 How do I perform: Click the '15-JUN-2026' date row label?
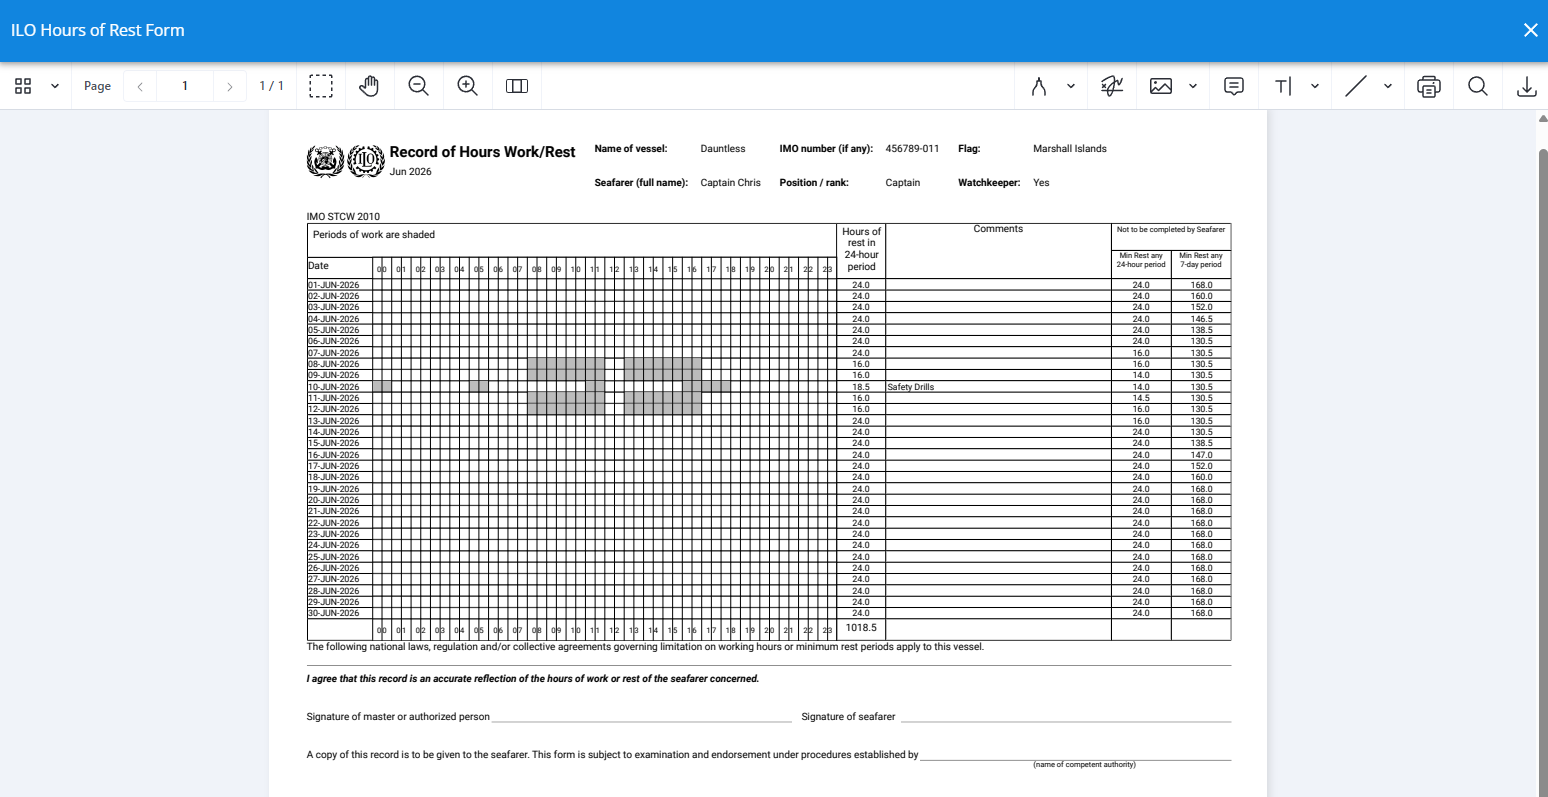coord(334,443)
